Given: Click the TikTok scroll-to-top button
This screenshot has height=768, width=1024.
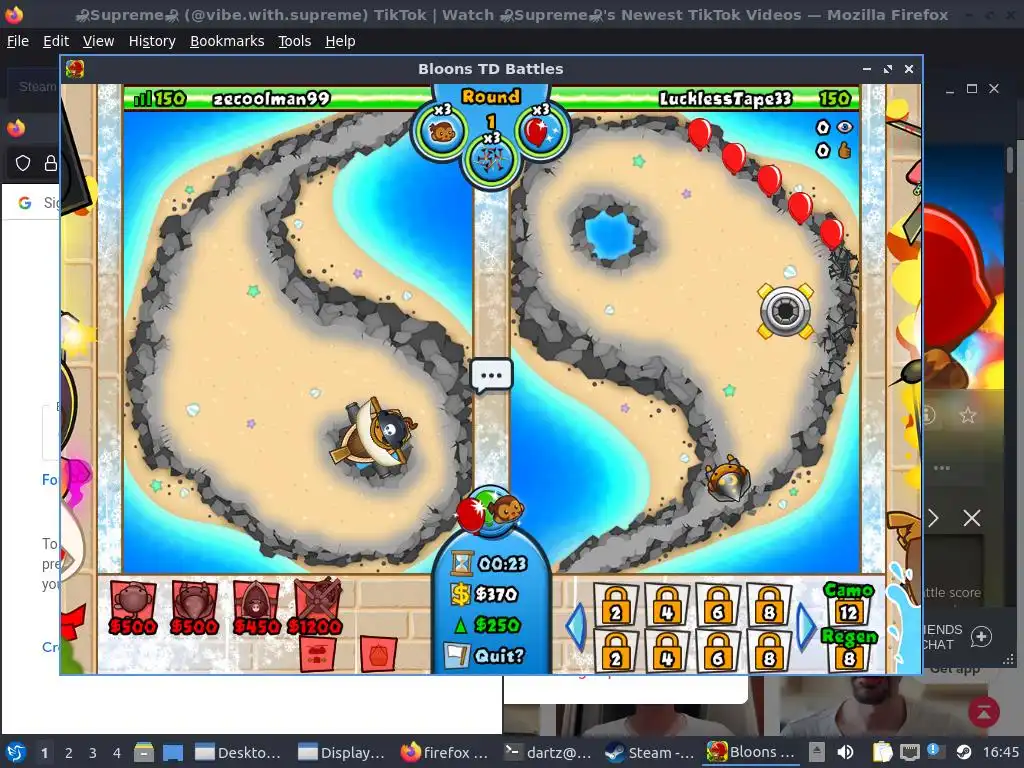Looking at the screenshot, I should pyautogui.click(x=984, y=711).
